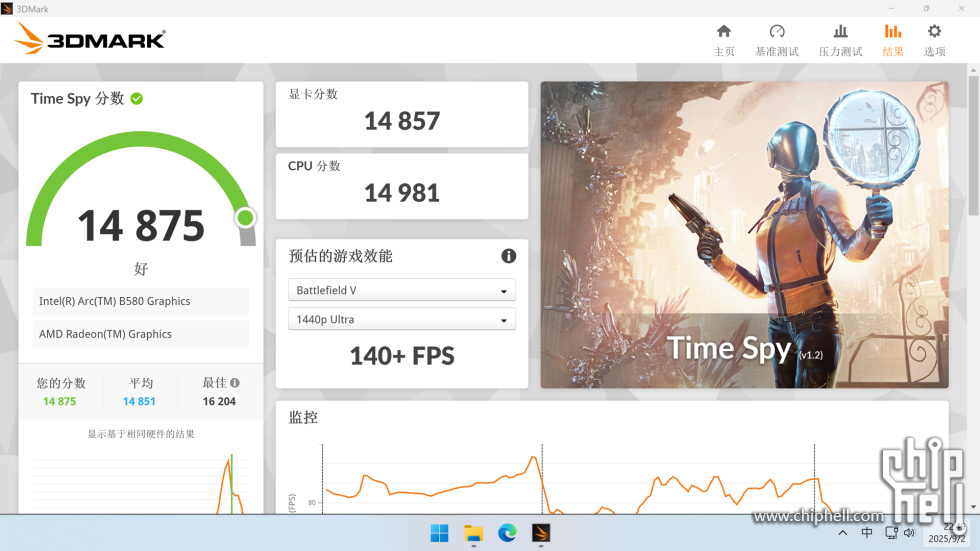
Task: Click the score distribution chart
Action: tap(141, 483)
